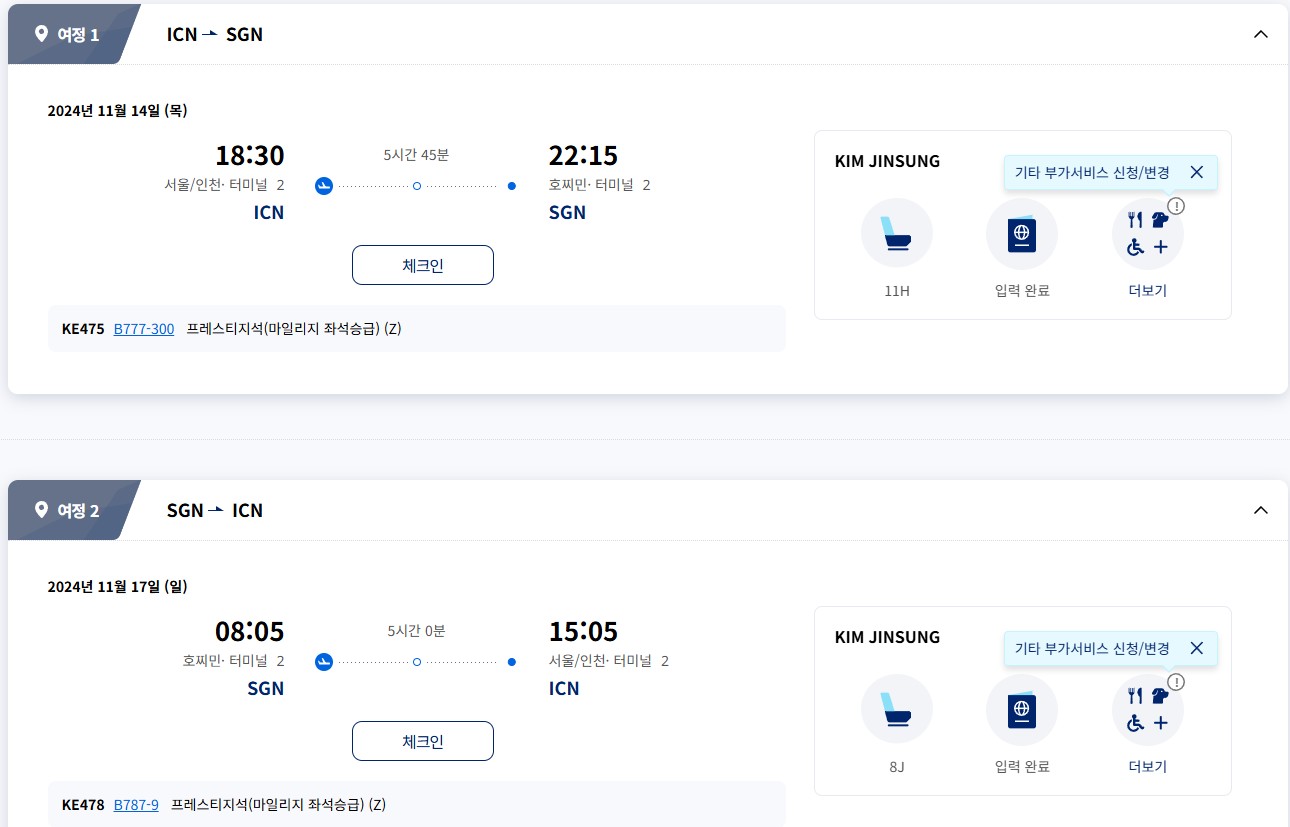
Task: Open the B787-9 aircraft link
Action: [x=136, y=805]
